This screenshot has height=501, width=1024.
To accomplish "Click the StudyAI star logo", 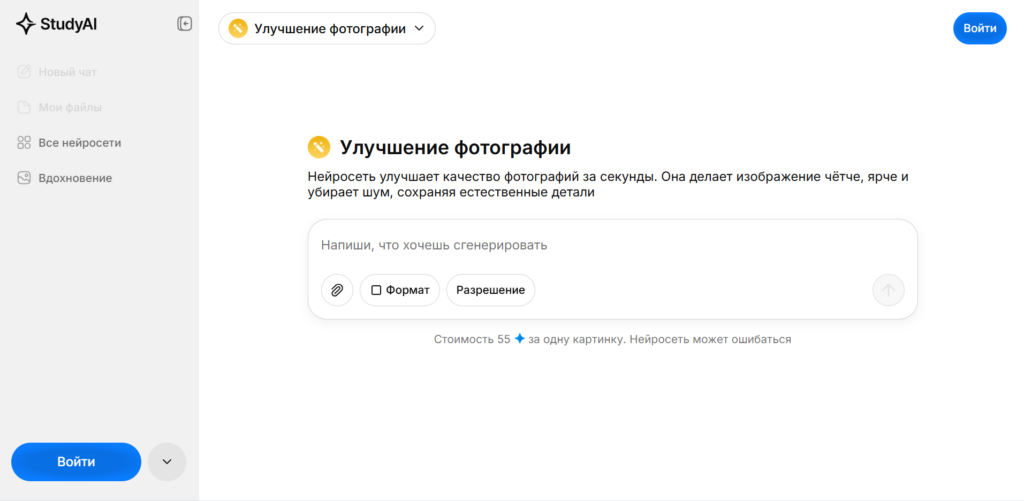I will coord(25,24).
